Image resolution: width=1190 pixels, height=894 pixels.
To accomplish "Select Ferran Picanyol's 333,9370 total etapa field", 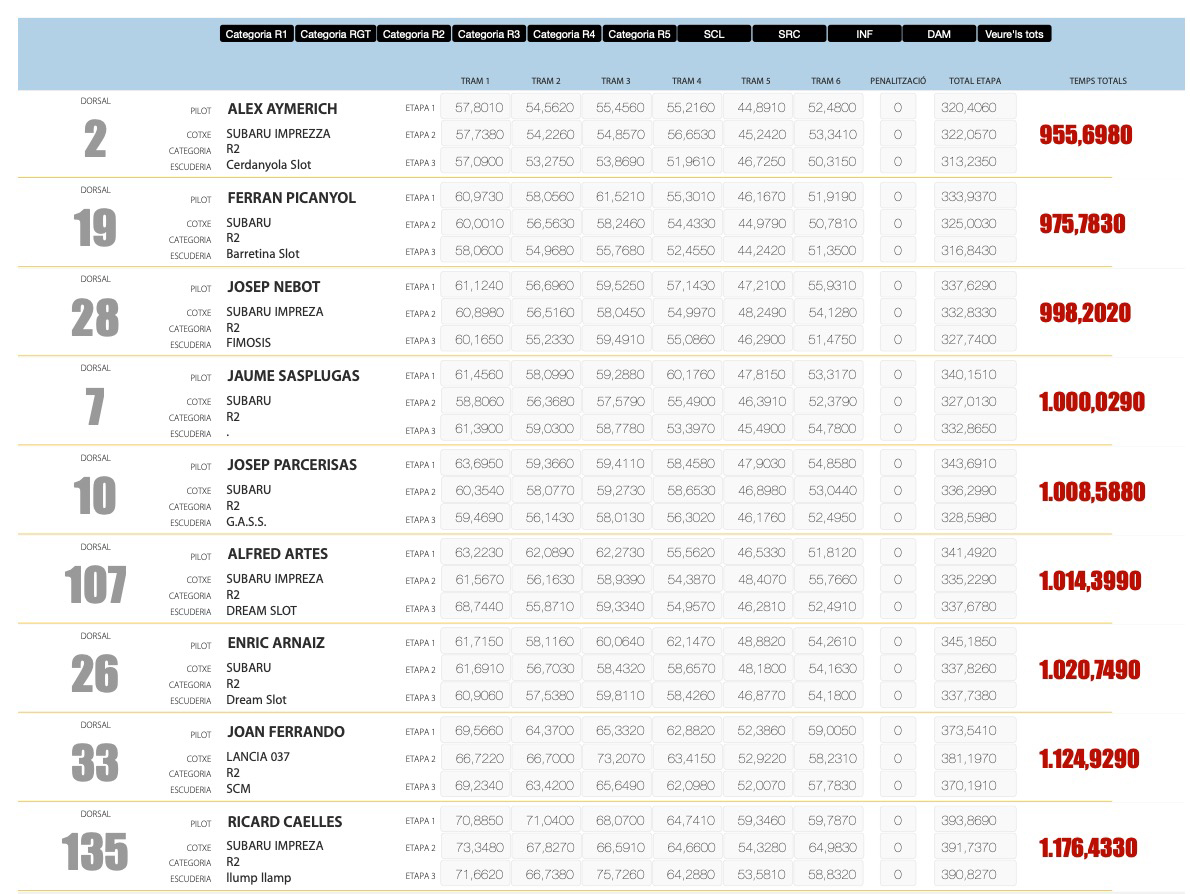I will (x=974, y=197).
